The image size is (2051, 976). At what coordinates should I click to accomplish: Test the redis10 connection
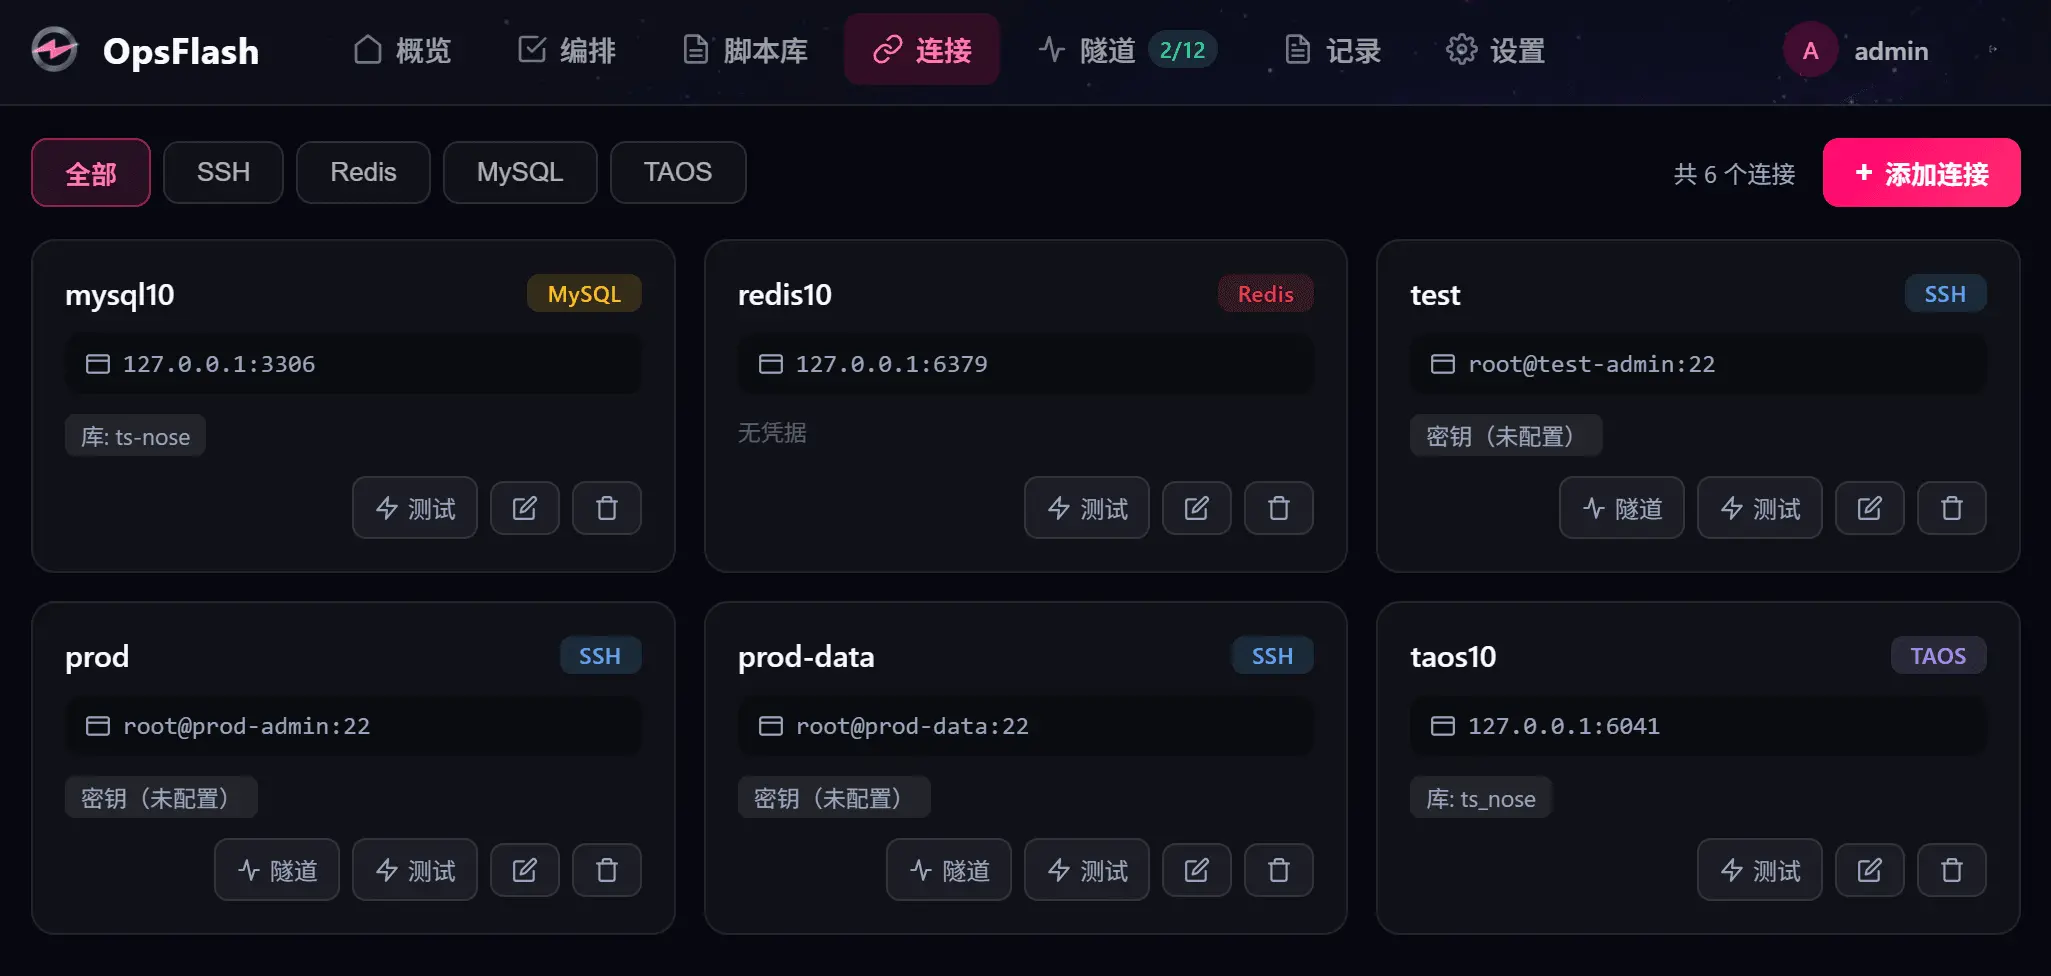[x=1086, y=508]
